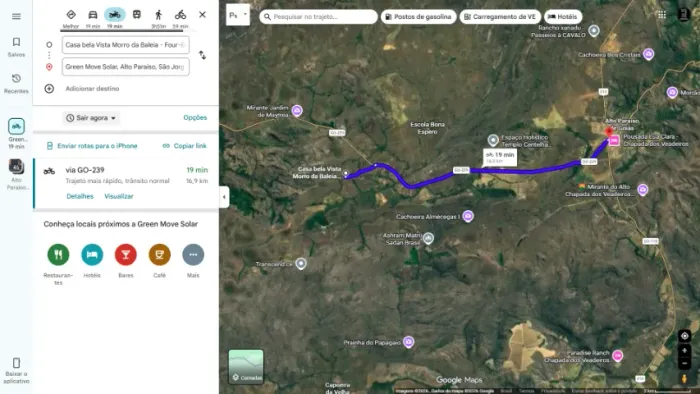Click Mirante do Alto Chapada marker

pos(642,189)
